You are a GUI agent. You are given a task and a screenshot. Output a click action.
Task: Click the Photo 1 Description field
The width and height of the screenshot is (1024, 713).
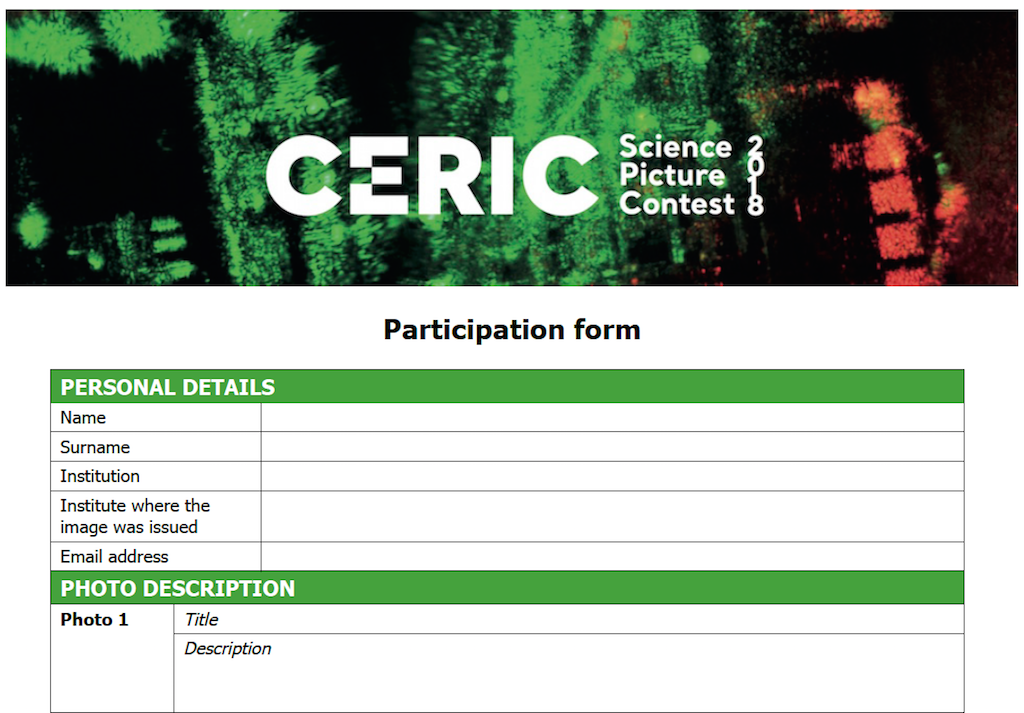tap(569, 673)
